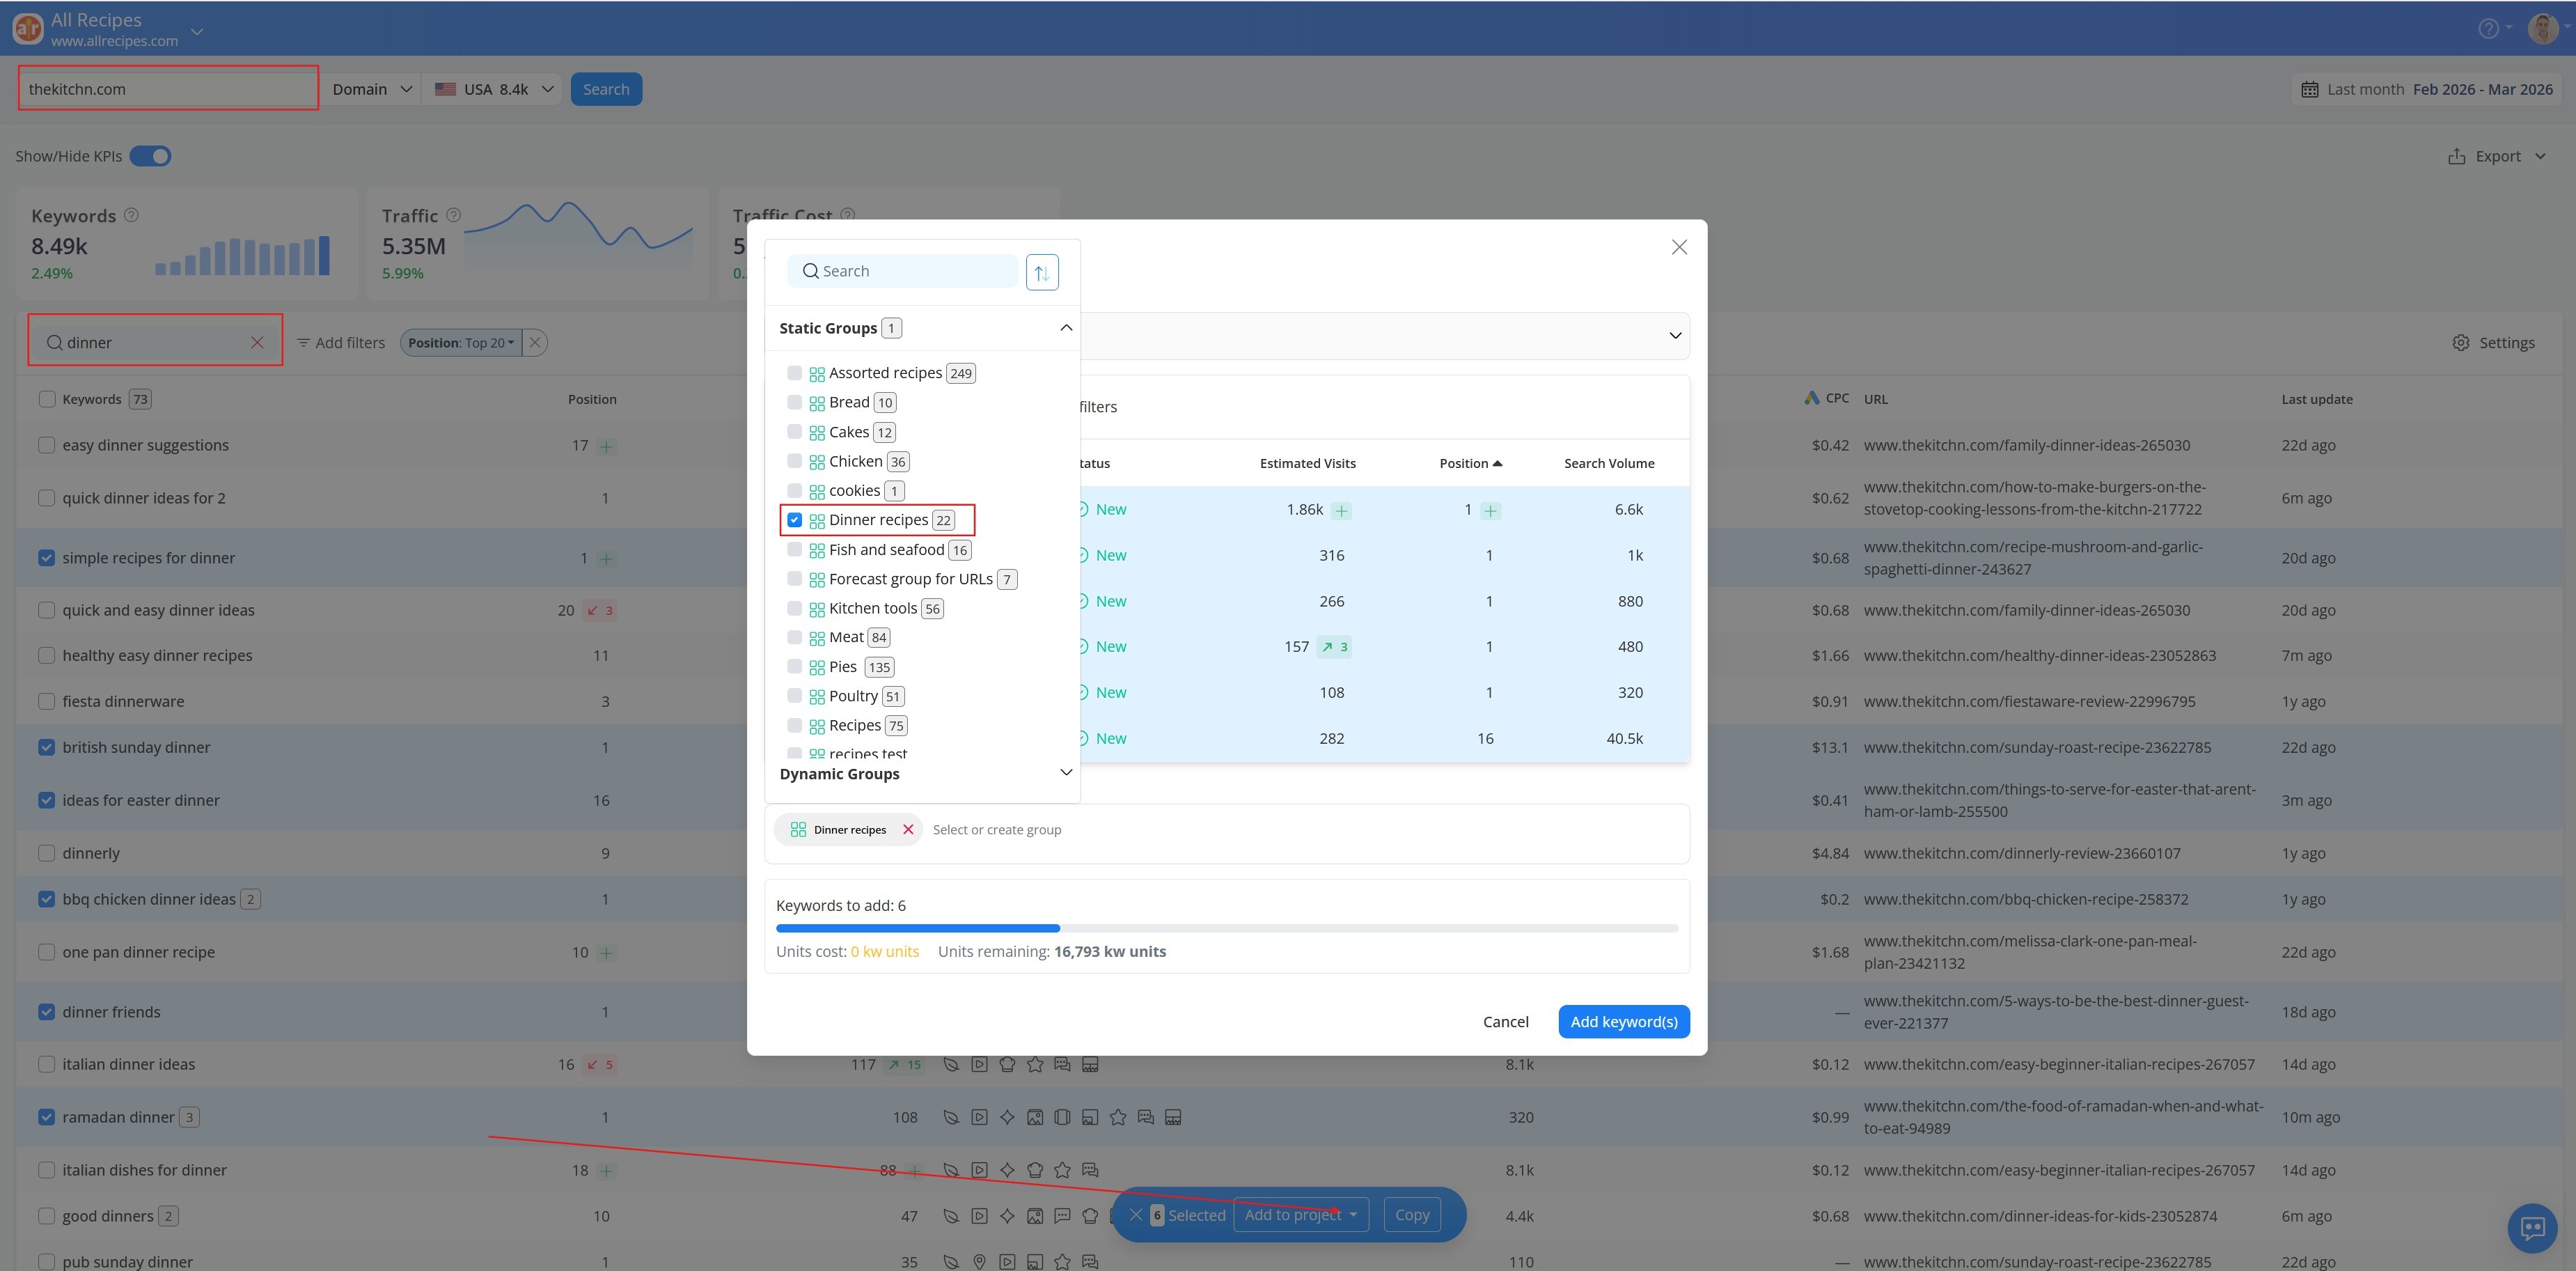Close the add keywords dialog
Viewport: 2576px width, 1271px height.
pyautogui.click(x=1679, y=247)
